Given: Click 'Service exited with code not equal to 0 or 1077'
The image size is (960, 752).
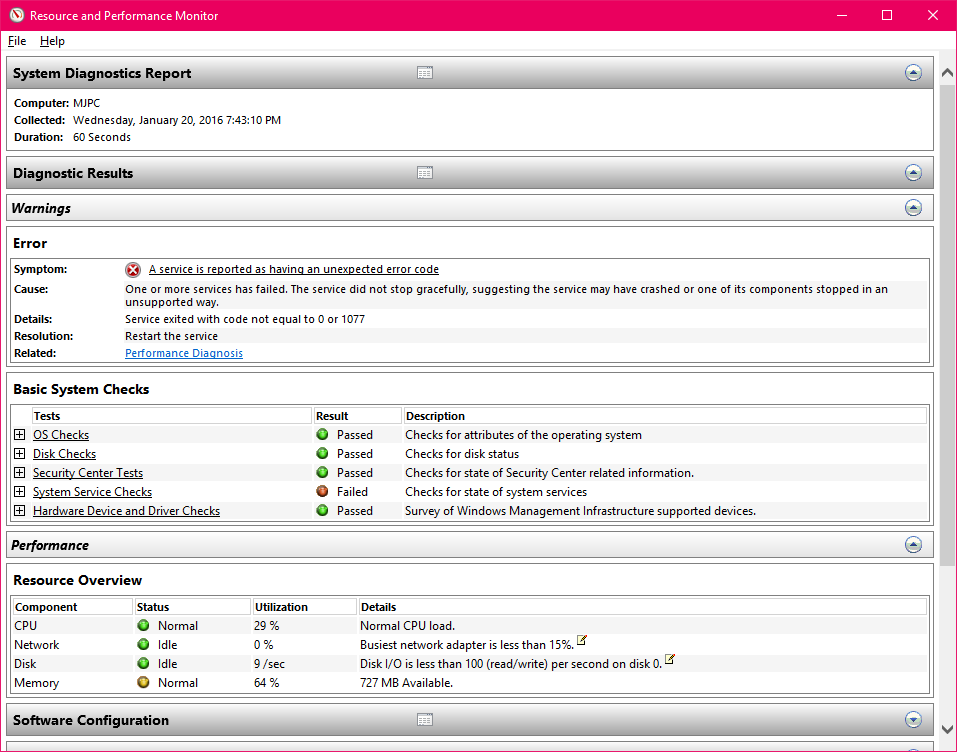Looking at the screenshot, I should coord(245,319).
